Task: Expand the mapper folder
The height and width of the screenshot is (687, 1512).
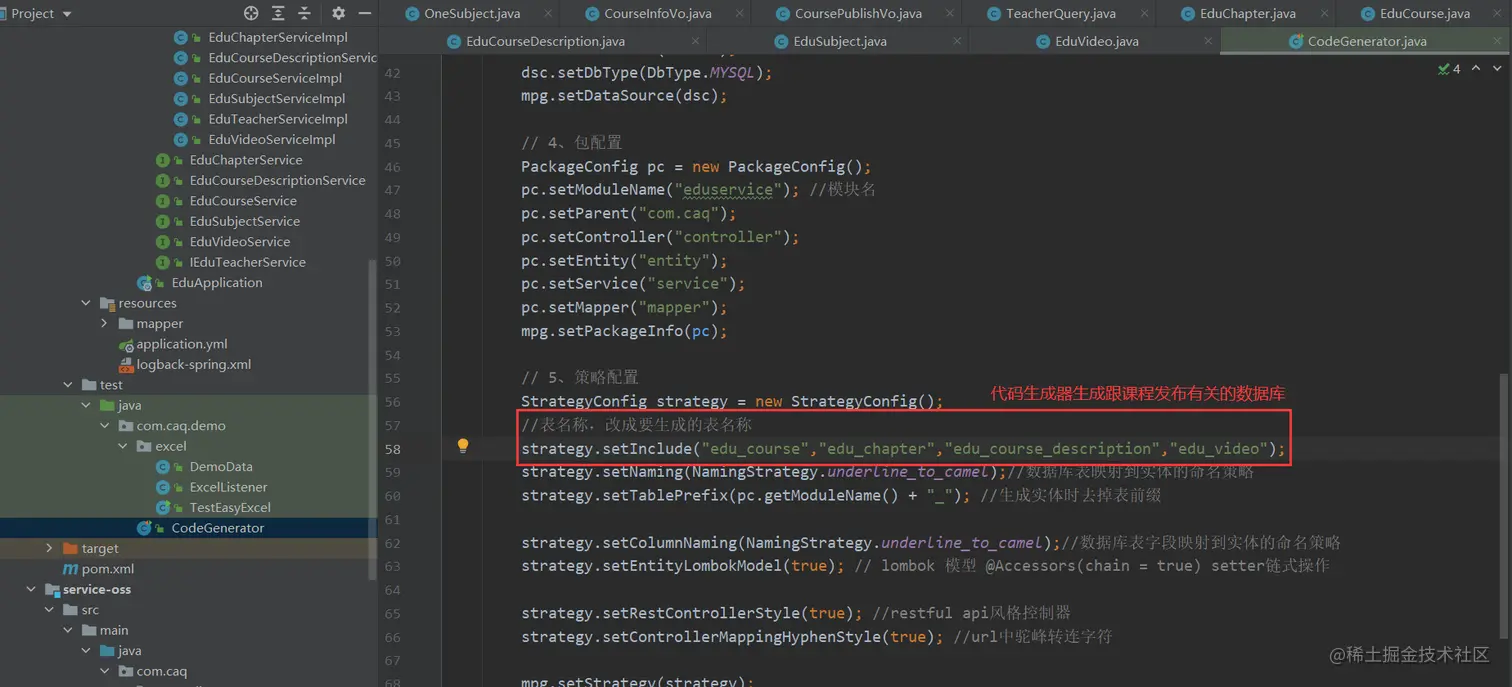Action: (104, 324)
